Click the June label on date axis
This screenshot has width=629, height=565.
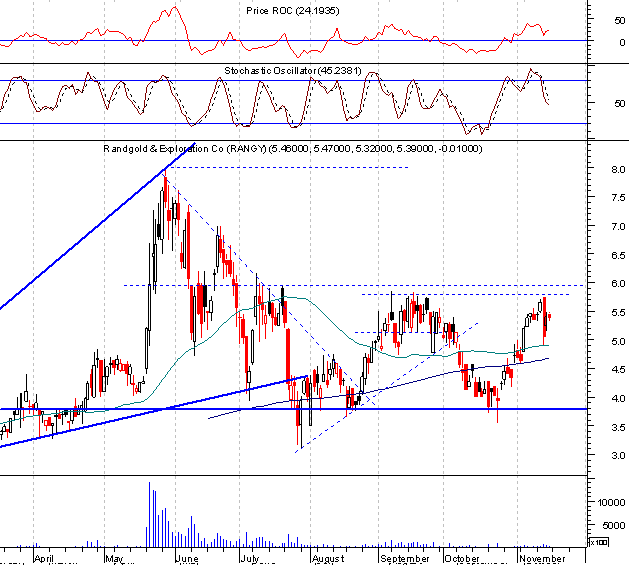[187, 558]
